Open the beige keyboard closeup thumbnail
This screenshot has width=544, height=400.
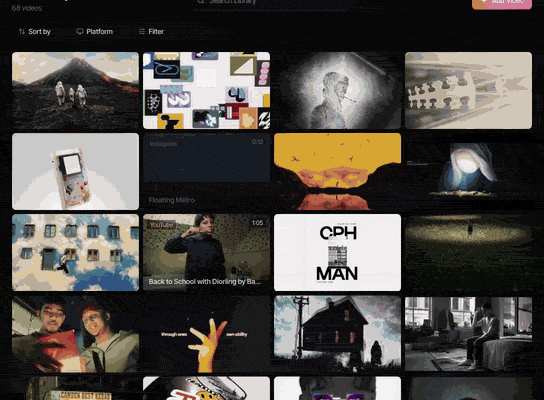pyautogui.click(x=468, y=91)
